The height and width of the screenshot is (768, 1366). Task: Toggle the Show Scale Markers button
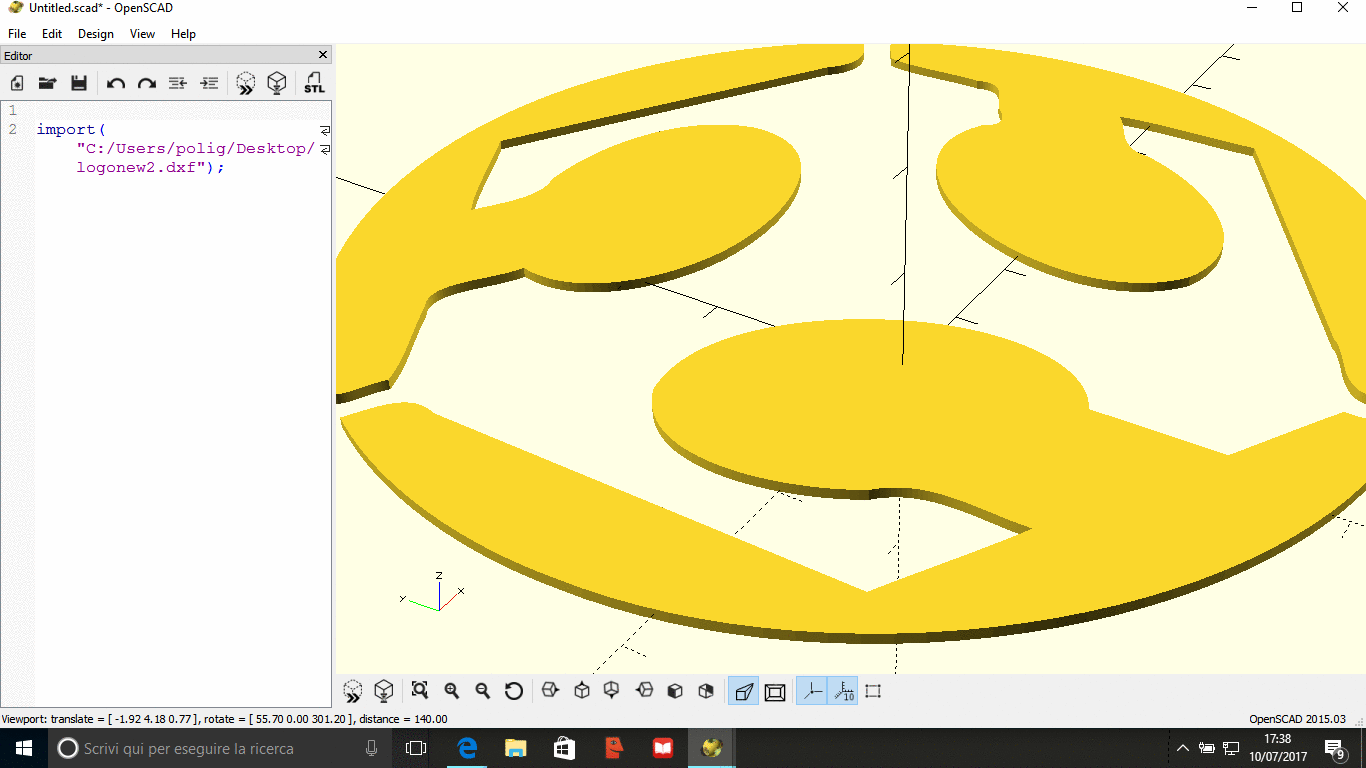click(x=843, y=691)
